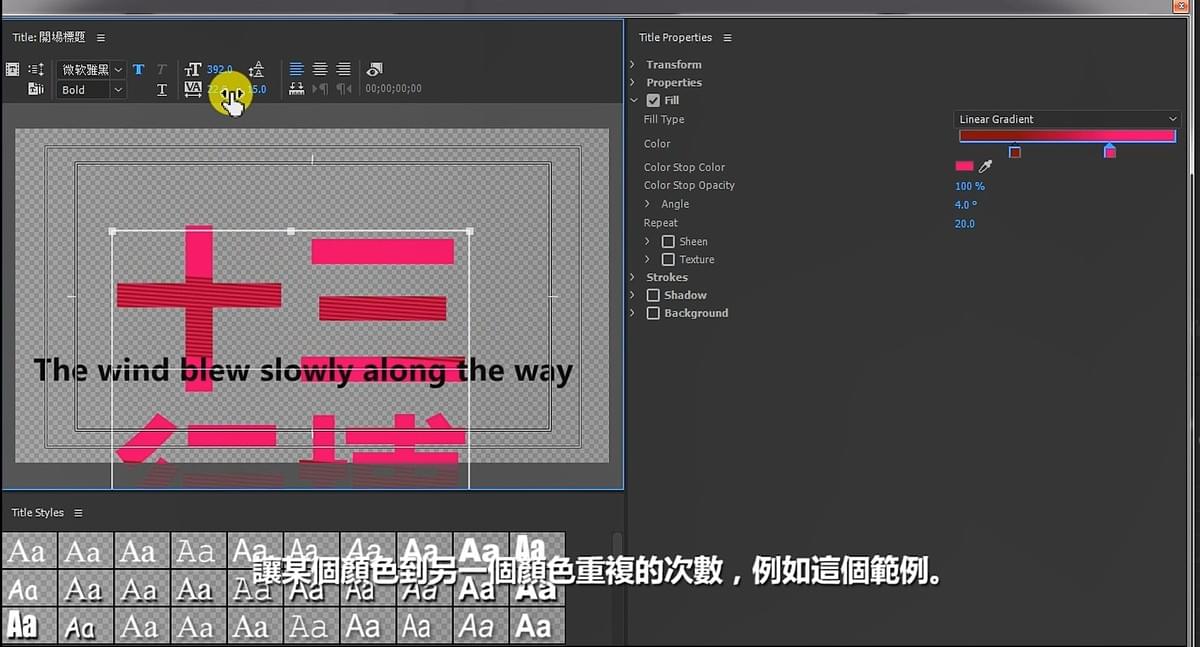Select the dark red gradient color stop

tap(1015, 152)
